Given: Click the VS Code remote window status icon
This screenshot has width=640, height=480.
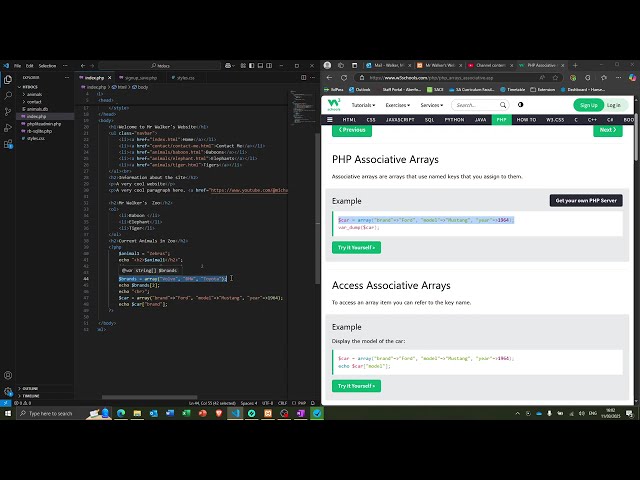Looking at the screenshot, I should coord(5,403).
